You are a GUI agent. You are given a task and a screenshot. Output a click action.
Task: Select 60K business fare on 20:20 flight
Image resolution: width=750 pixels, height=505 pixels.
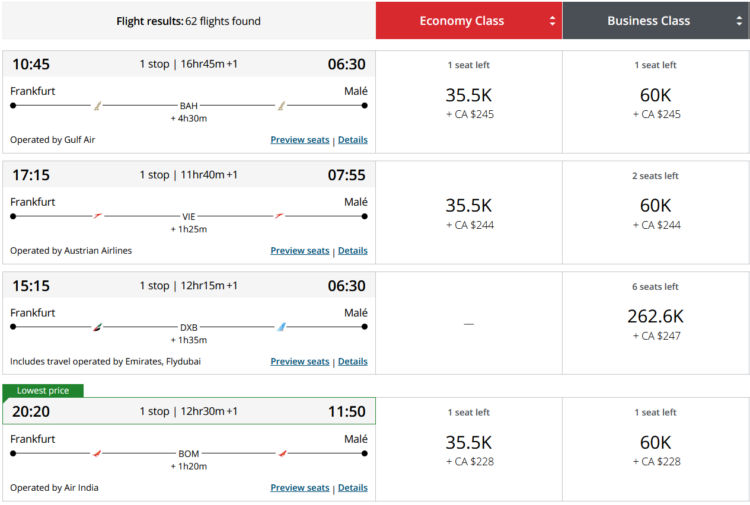point(655,449)
